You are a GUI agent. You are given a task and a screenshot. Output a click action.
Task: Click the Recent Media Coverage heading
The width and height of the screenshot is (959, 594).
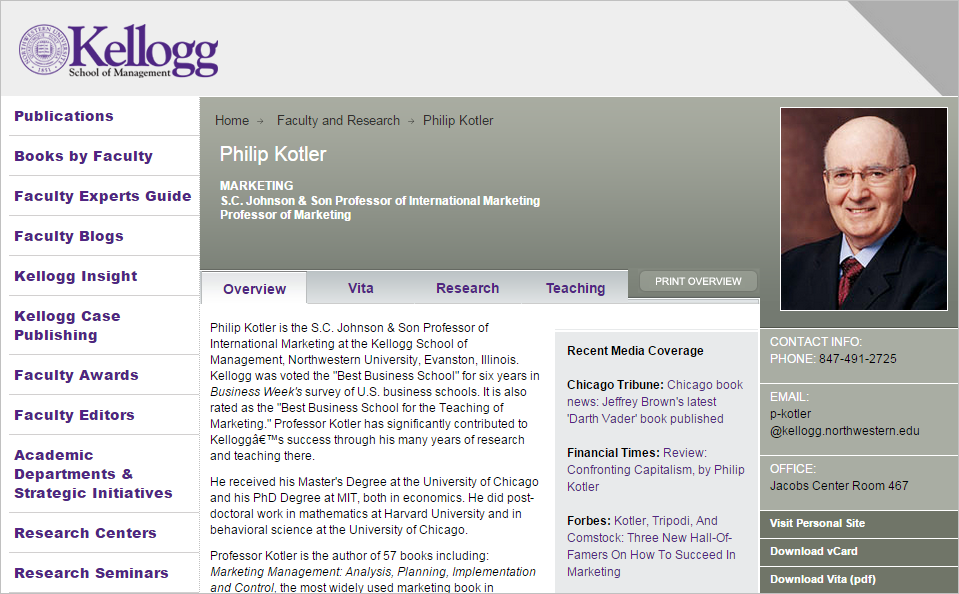coord(635,351)
